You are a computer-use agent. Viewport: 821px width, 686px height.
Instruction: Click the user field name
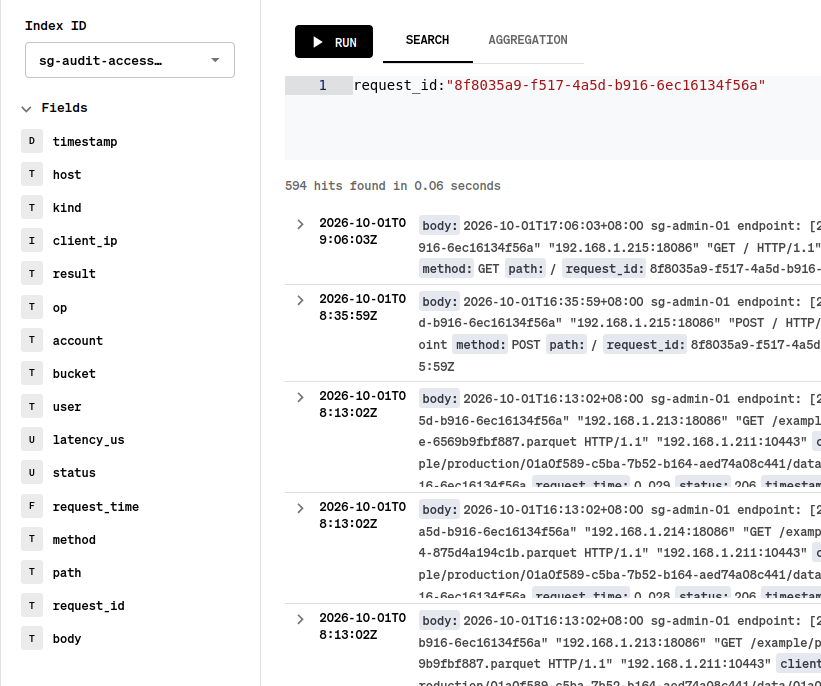(67, 407)
